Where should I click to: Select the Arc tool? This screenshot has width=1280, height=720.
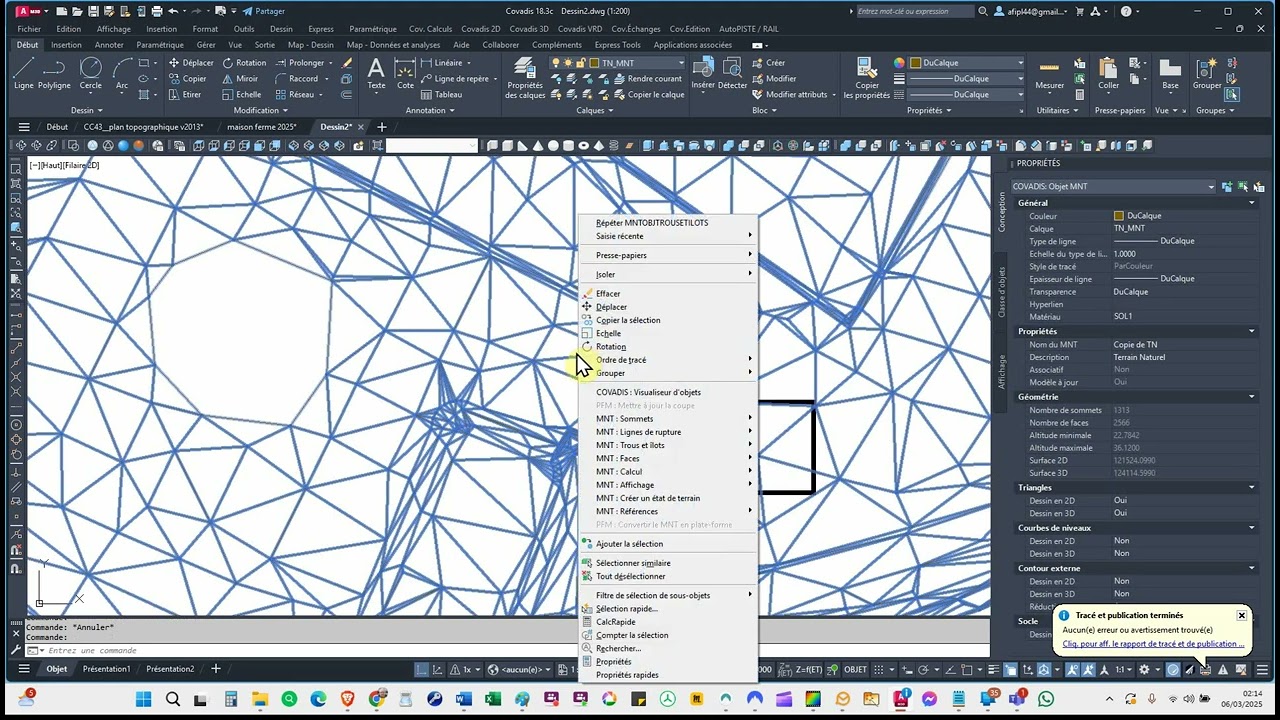tap(122, 74)
